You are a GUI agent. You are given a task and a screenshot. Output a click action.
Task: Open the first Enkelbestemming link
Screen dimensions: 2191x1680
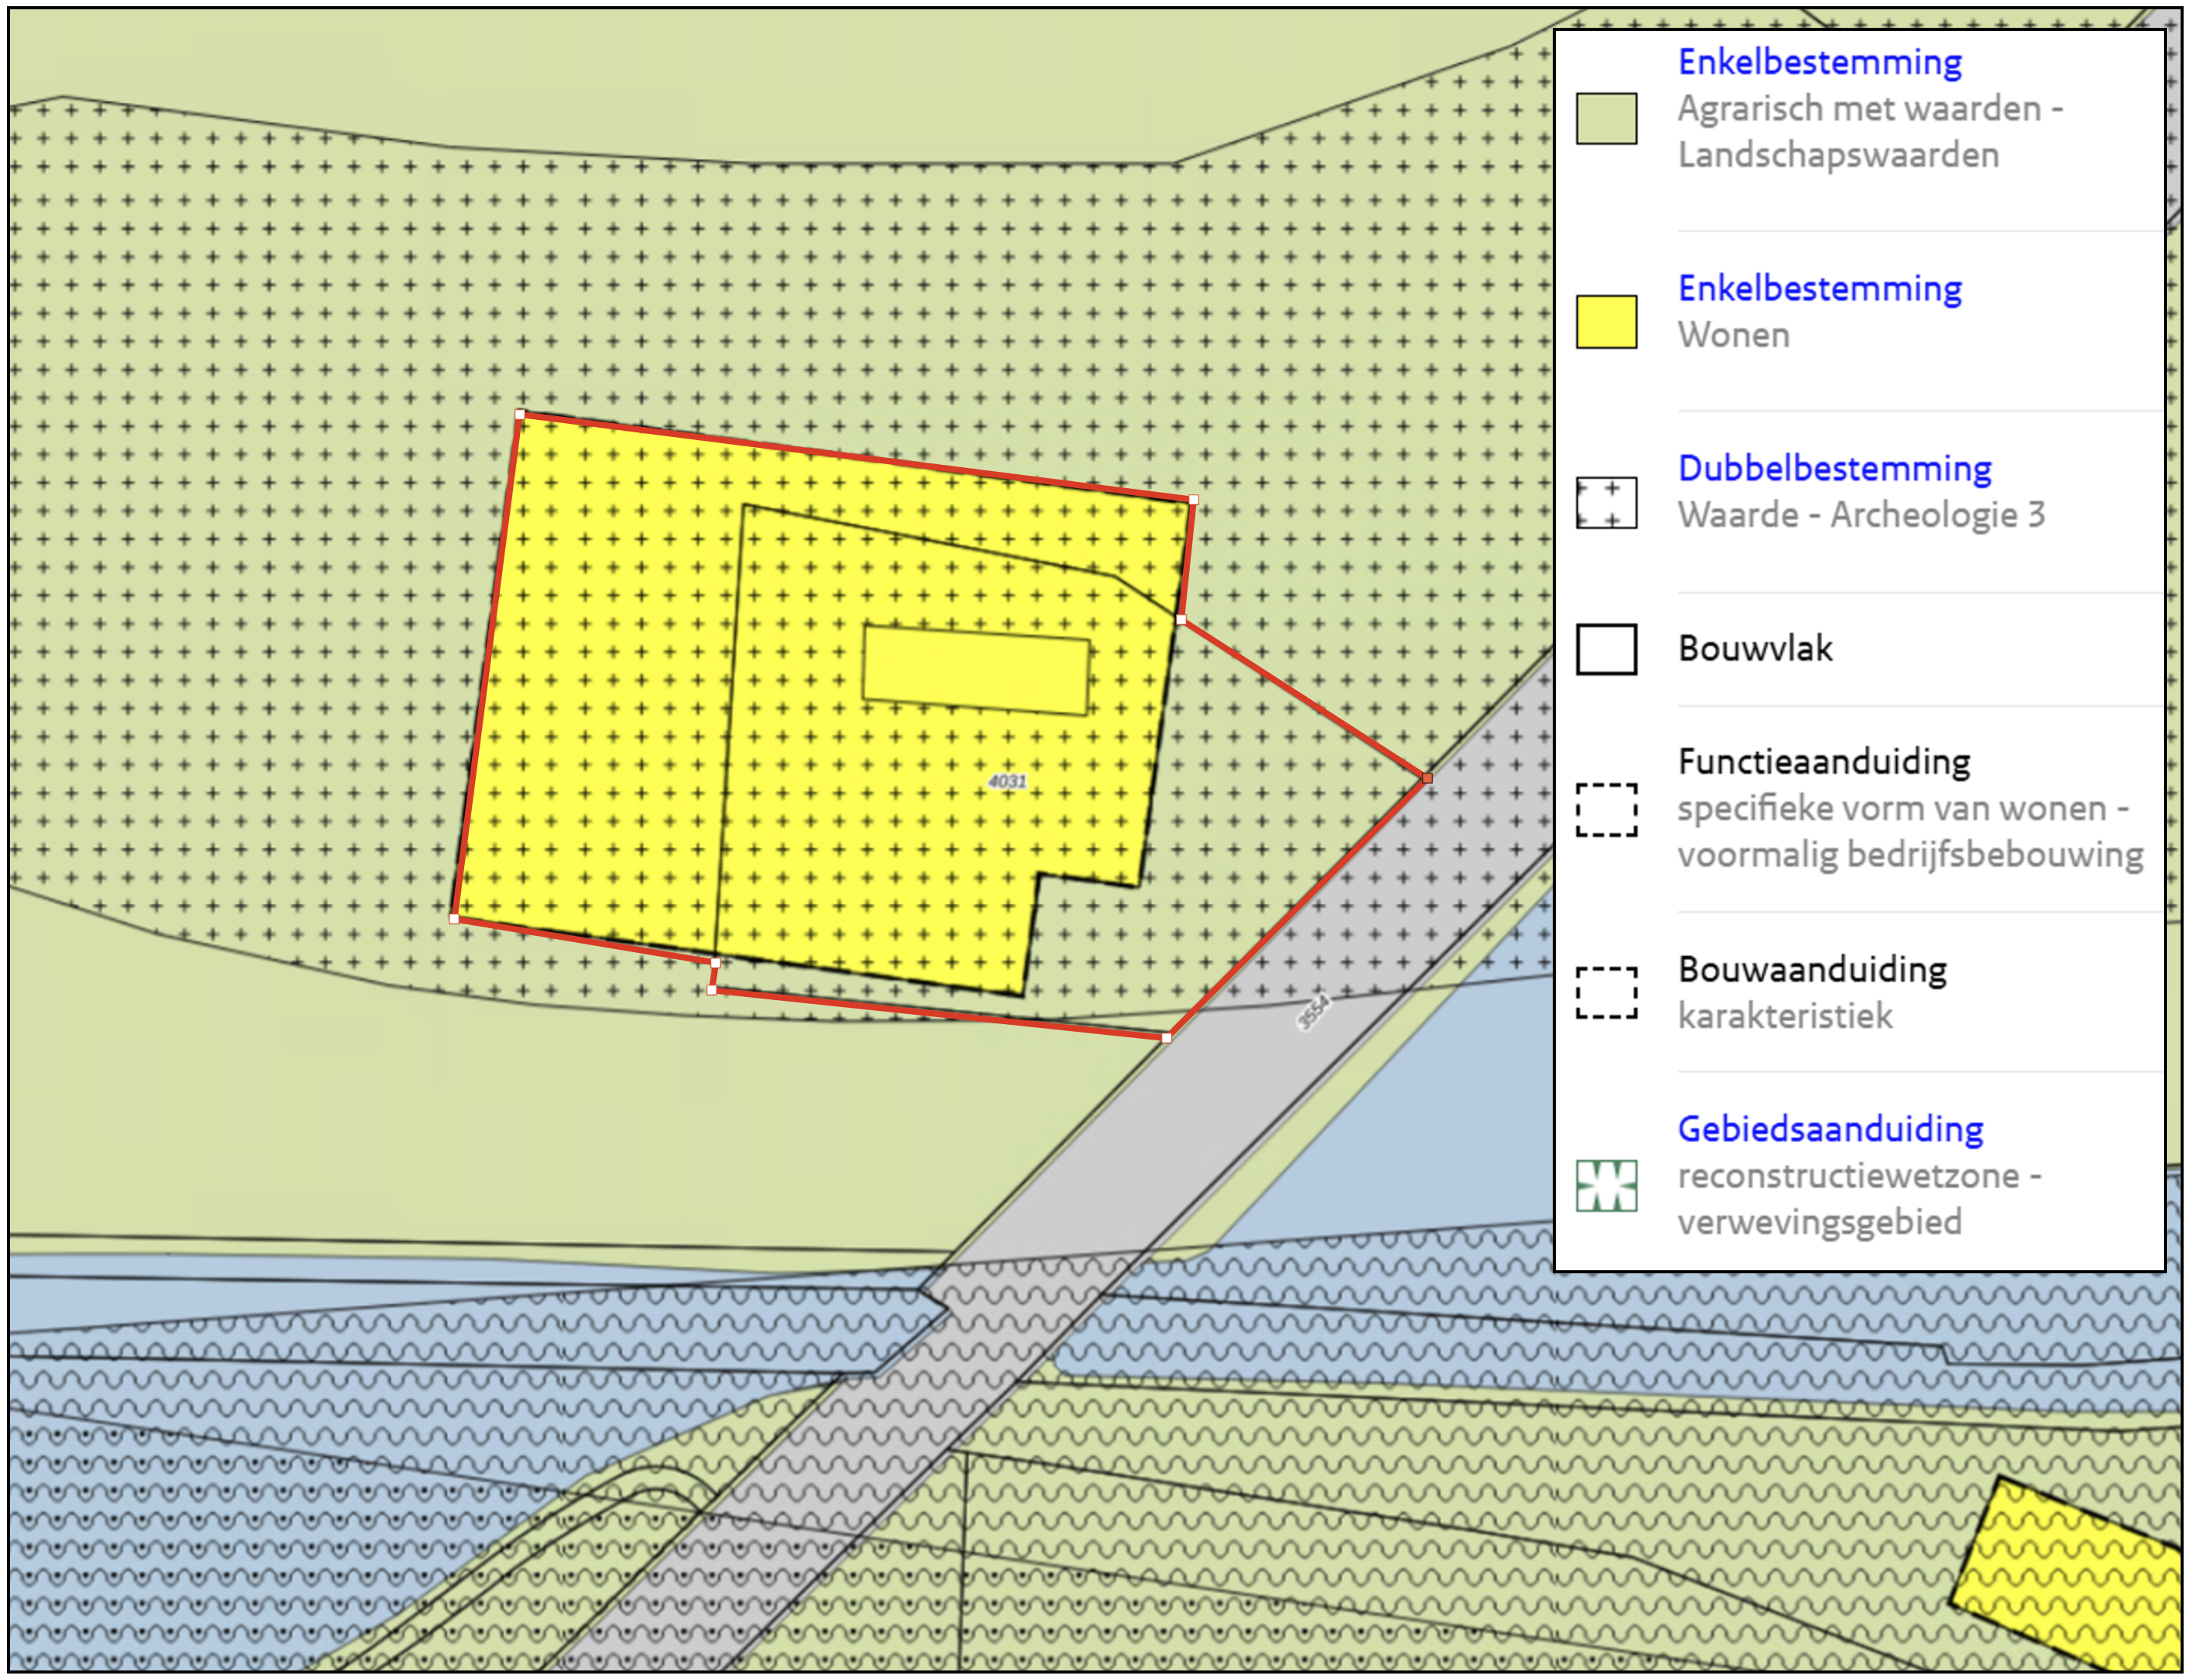tap(1819, 62)
